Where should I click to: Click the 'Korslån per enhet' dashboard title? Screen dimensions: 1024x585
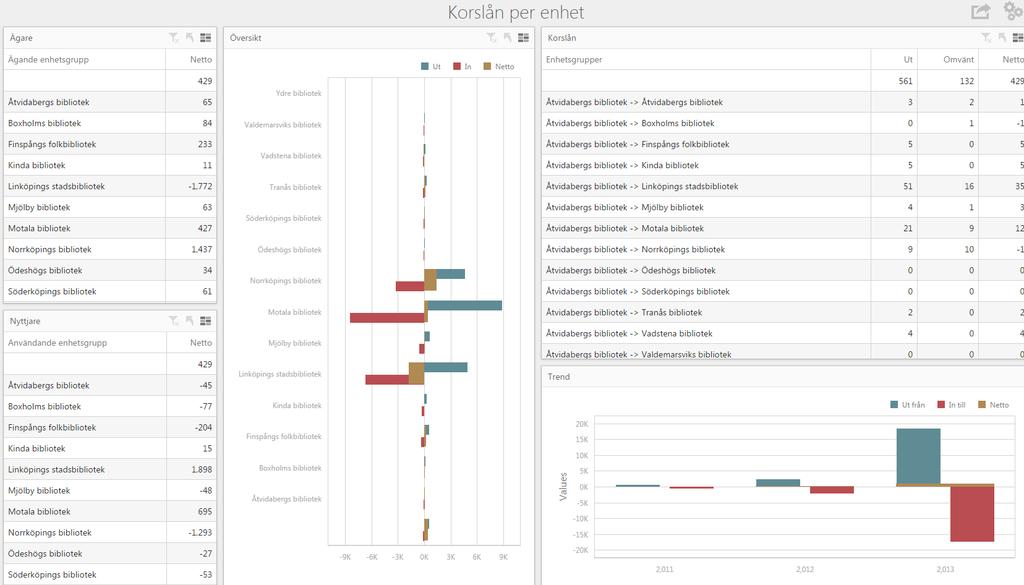(516, 12)
